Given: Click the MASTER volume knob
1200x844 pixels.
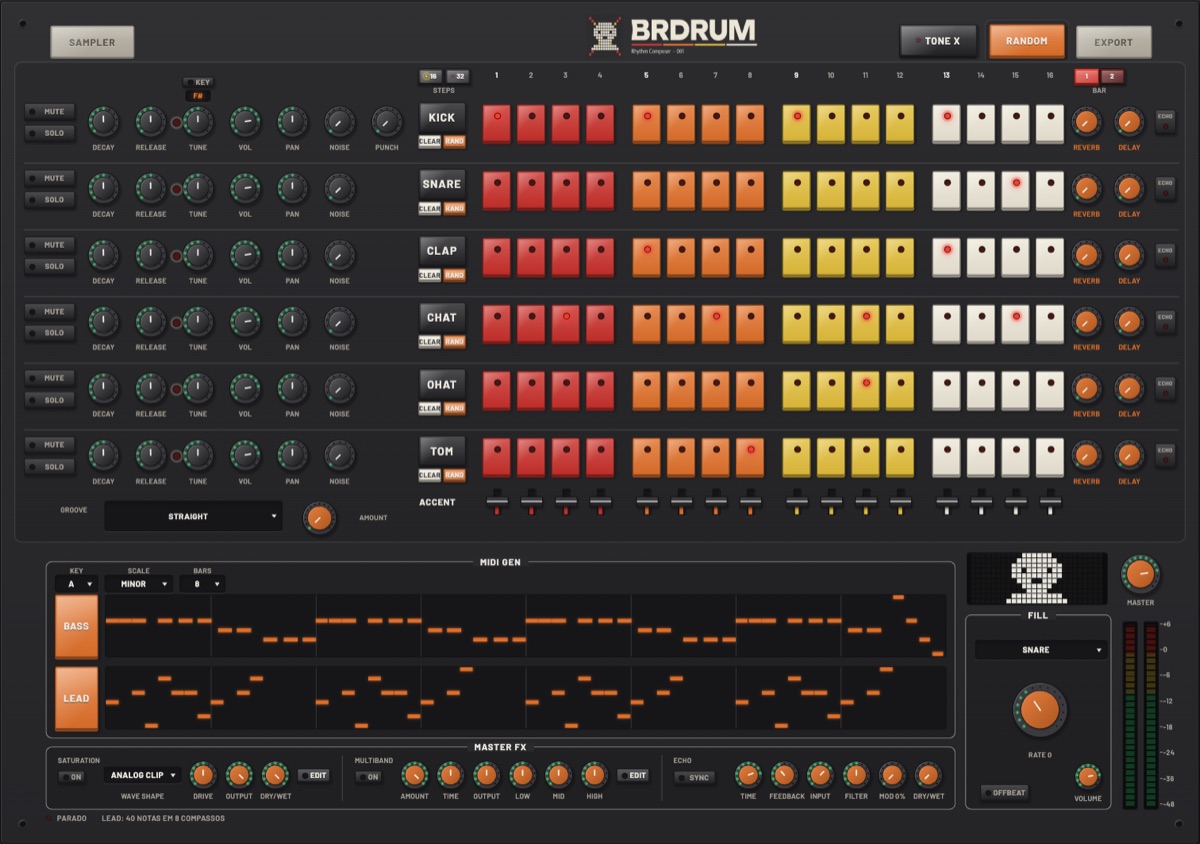Looking at the screenshot, I should [1139, 575].
